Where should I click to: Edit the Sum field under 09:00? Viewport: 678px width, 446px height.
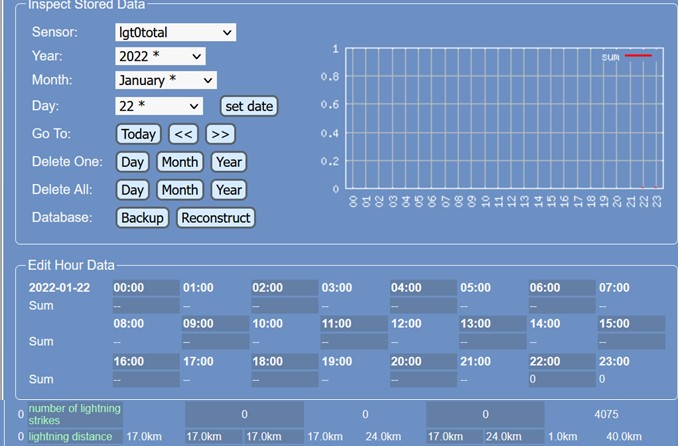pyautogui.click(x=215, y=341)
